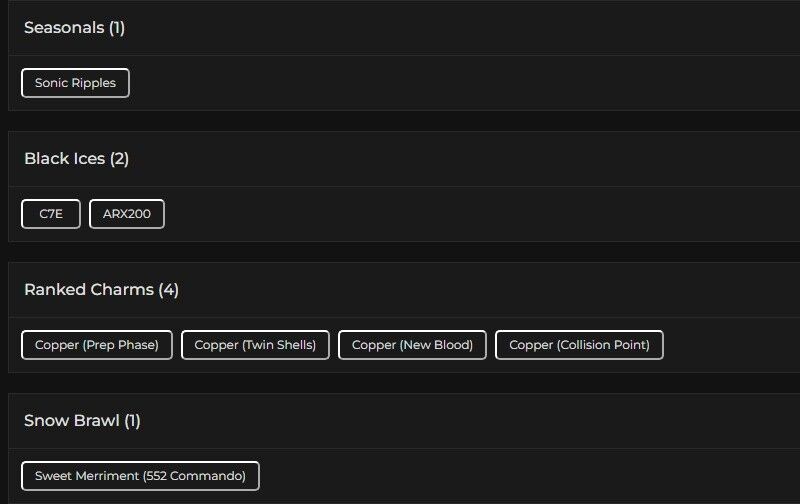Pick the Copper (New Blood) charm
Screen dimensions: 800x504
[412, 345]
